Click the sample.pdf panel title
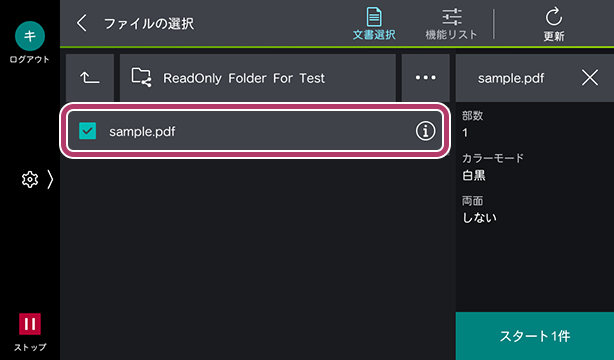 [511, 78]
